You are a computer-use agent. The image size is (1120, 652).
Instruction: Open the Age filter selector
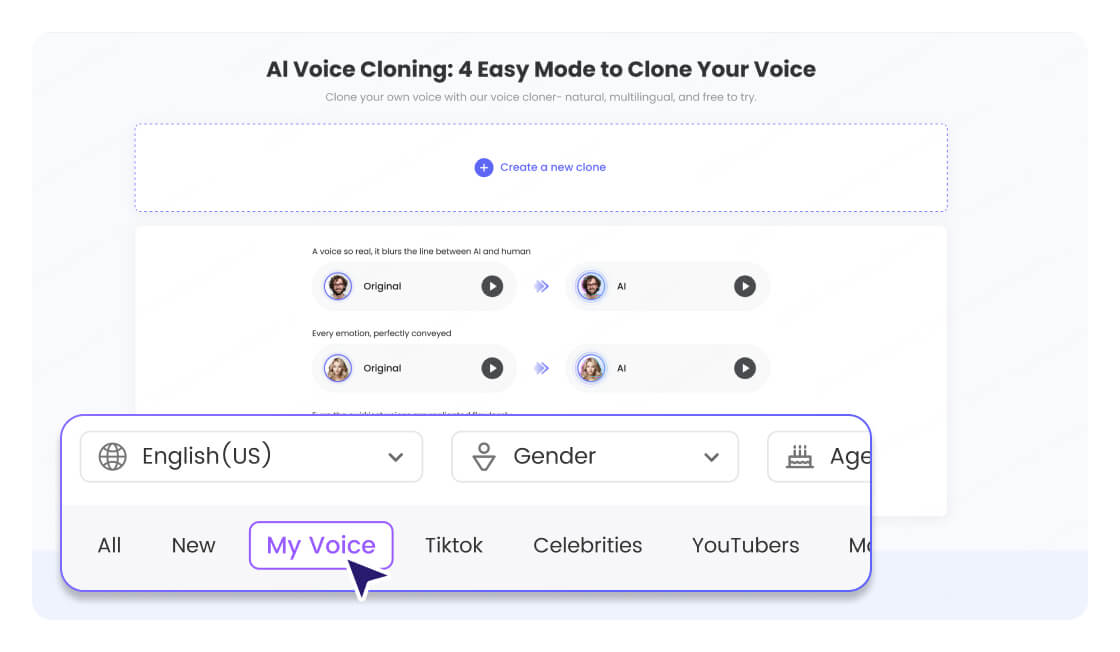pyautogui.click(x=845, y=455)
